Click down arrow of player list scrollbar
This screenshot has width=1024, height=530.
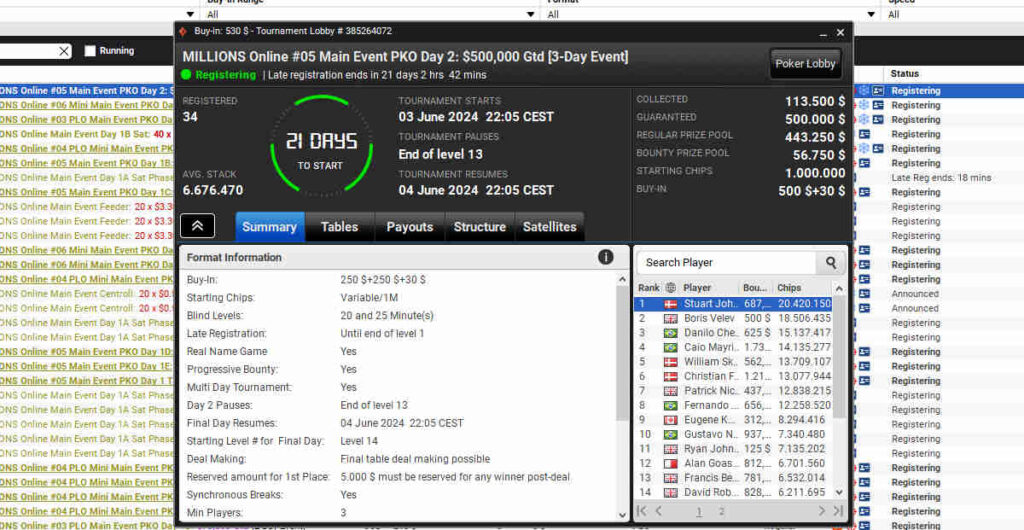tap(840, 493)
